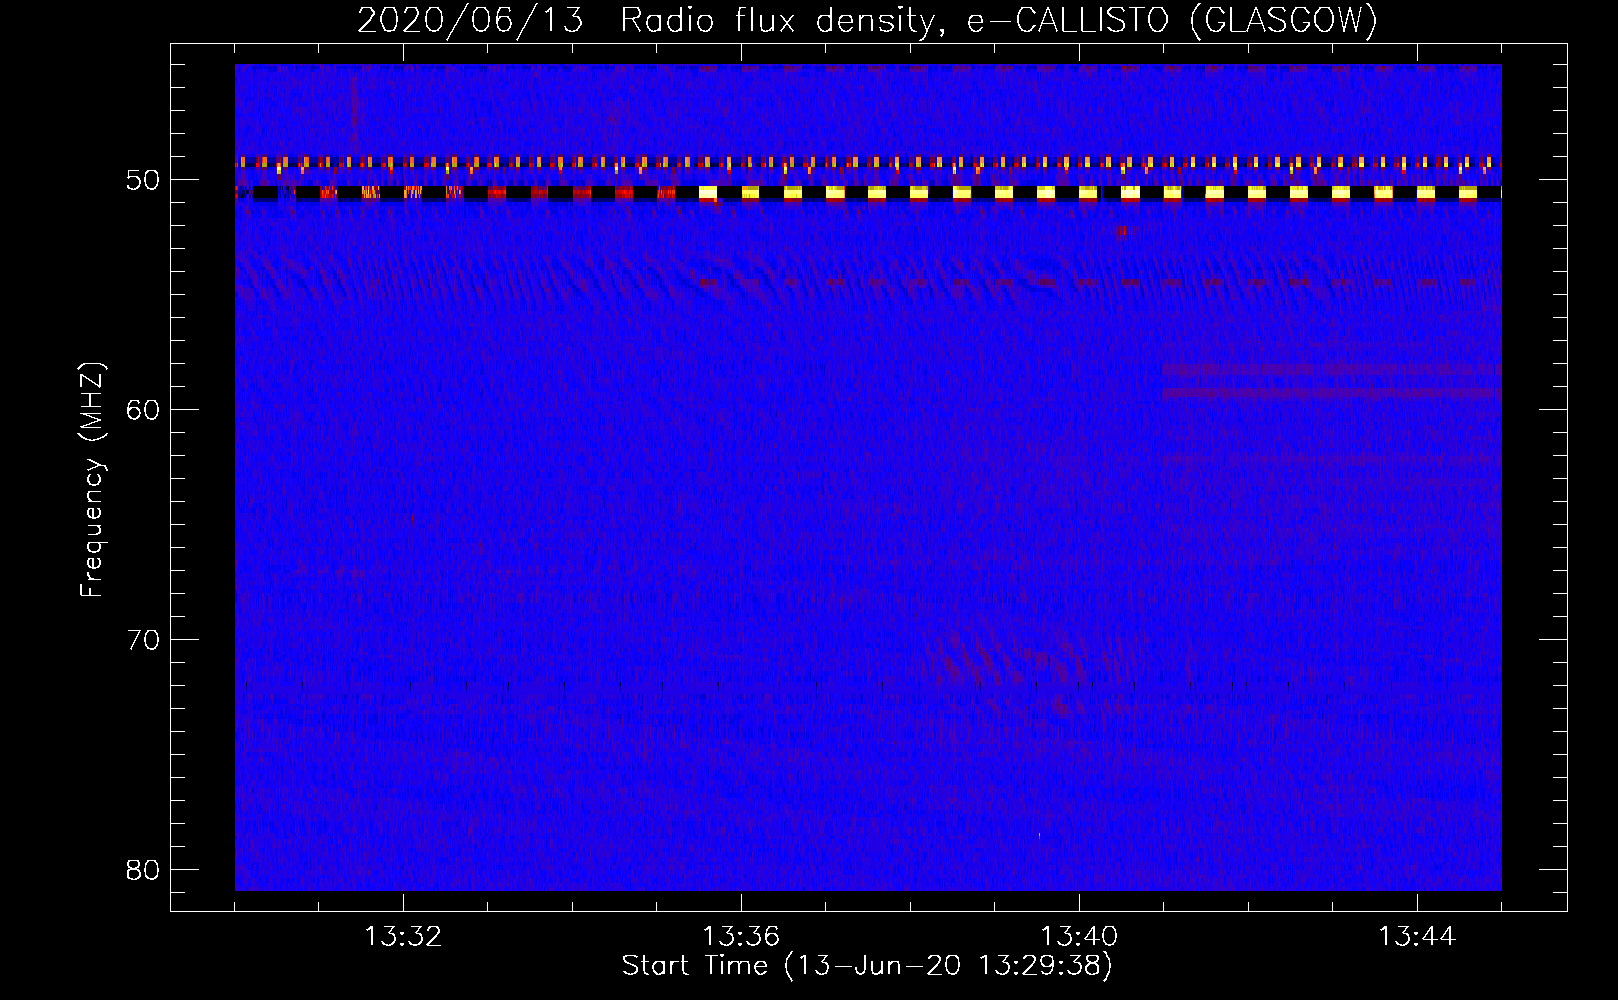This screenshot has height=1000, width=1618.
Task: Click the 'e-CALLISTO (GLASGOW)' title text
Action: click(x=1172, y=20)
